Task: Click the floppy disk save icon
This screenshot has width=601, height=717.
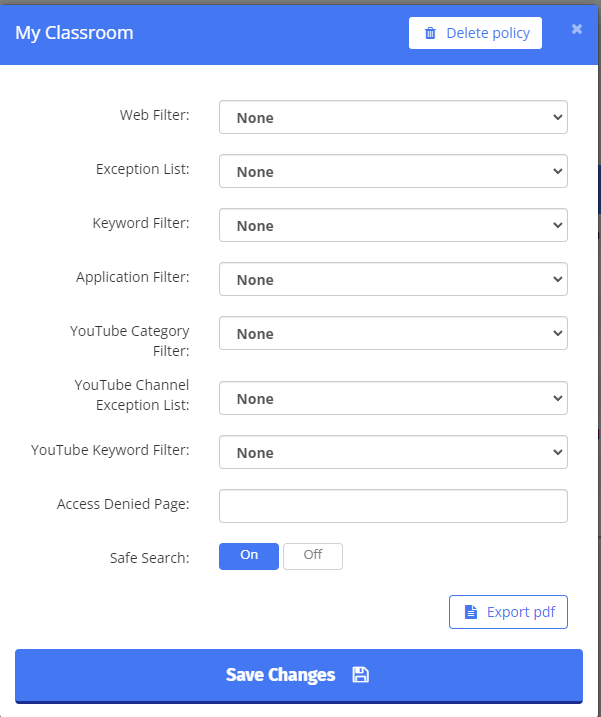Action: [x=360, y=674]
